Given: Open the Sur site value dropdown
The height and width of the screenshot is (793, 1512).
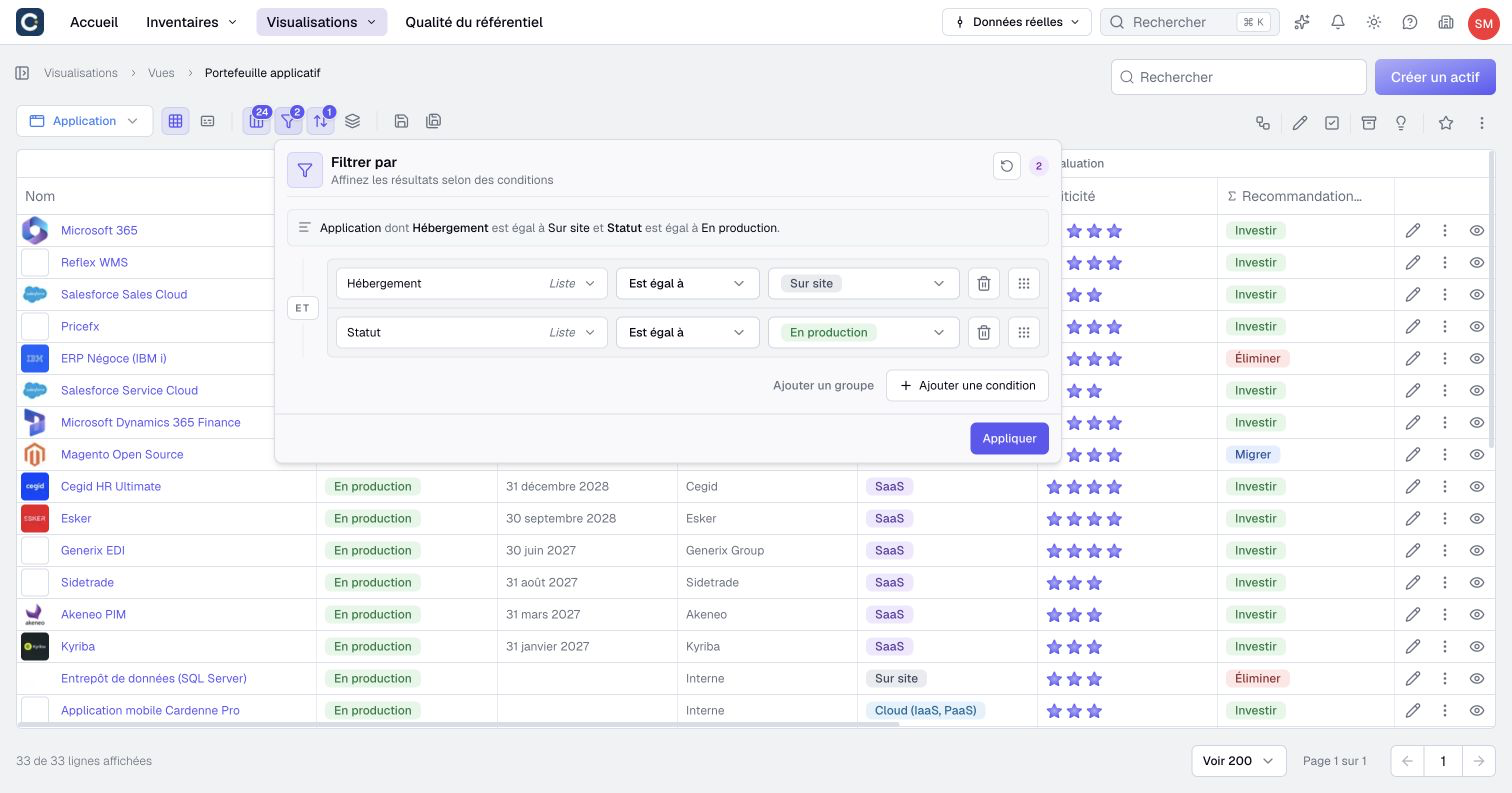Looking at the screenshot, I should point(864,283).
